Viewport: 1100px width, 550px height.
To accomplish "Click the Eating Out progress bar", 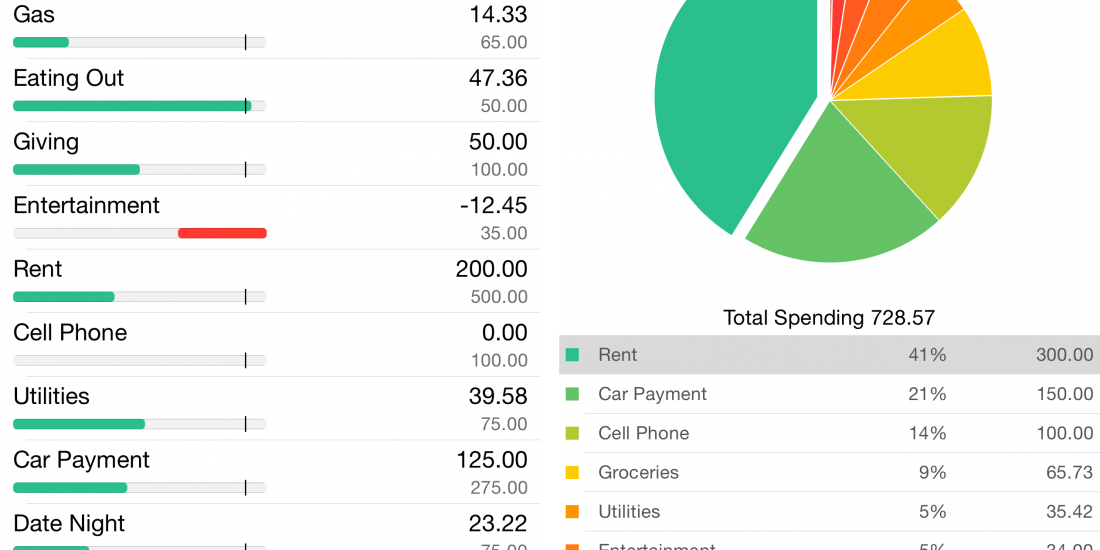I will pos(139,106).
